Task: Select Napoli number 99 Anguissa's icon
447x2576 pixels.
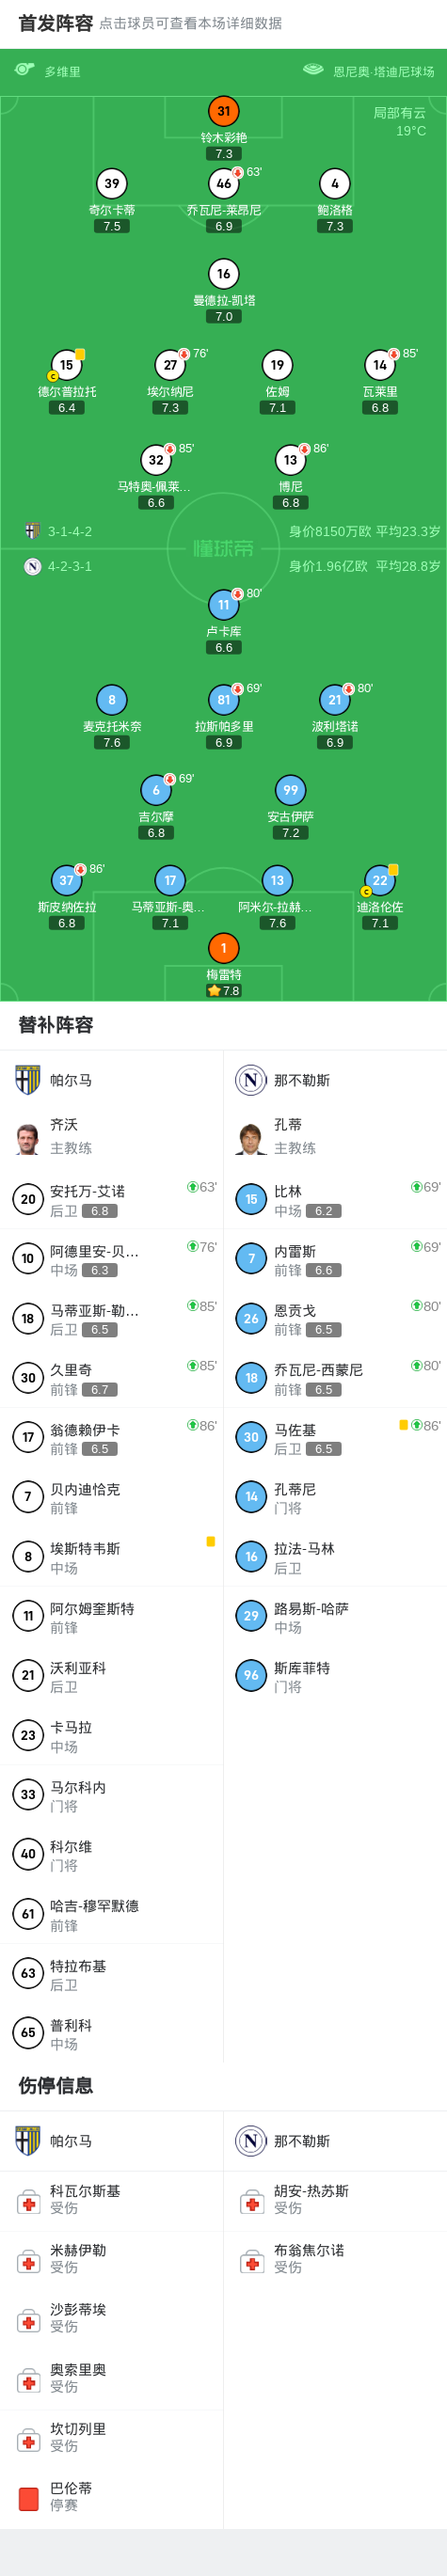Action: pos(290,790)
